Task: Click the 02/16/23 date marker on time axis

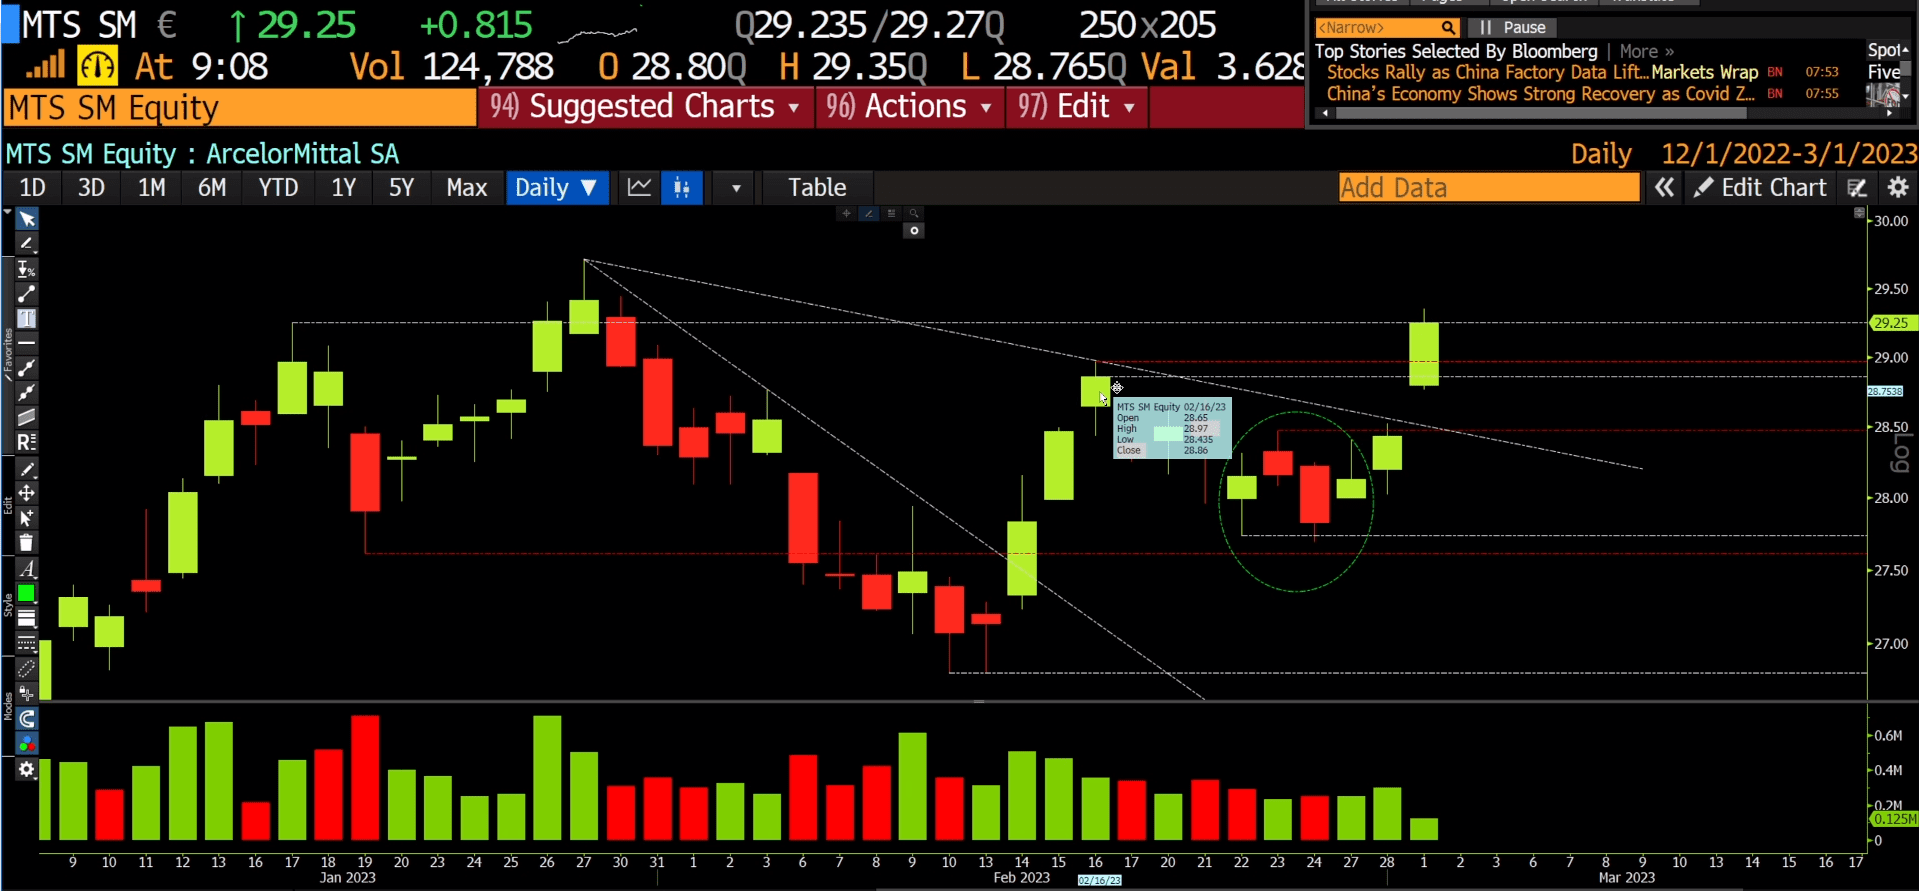Action: [x=1099, y=880]
